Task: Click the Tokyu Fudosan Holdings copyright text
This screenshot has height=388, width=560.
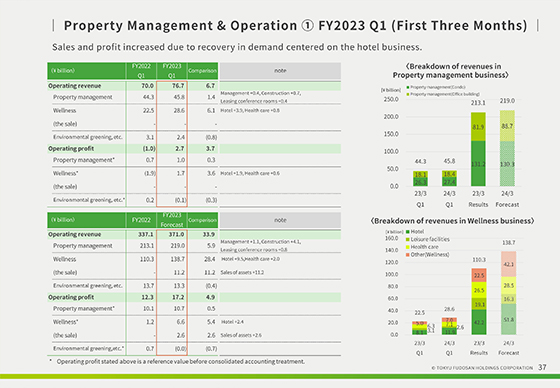Action: [x=482, y=368]
